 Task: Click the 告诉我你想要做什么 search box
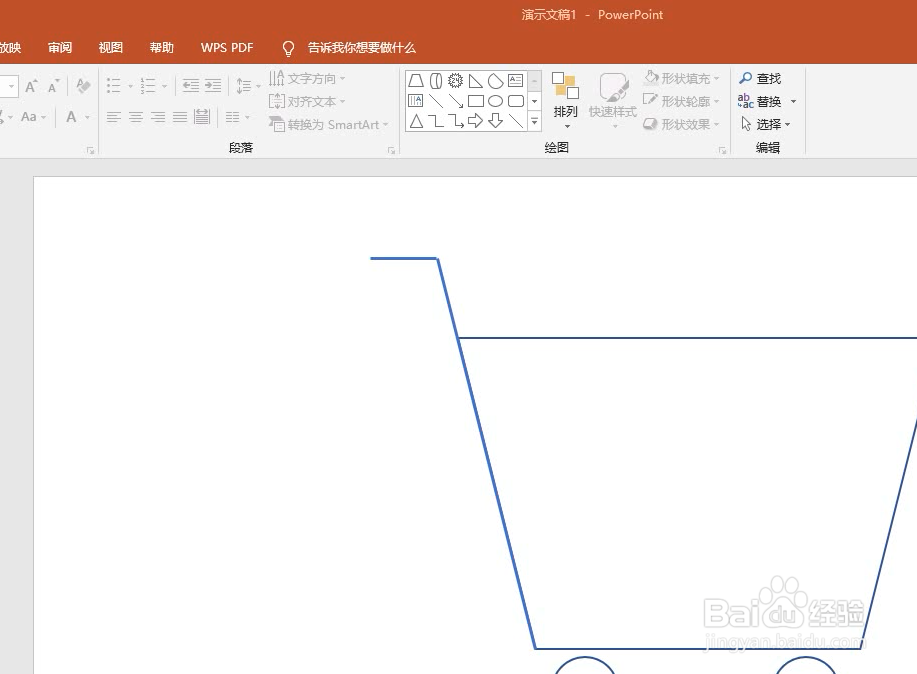[x=361, y=47]
